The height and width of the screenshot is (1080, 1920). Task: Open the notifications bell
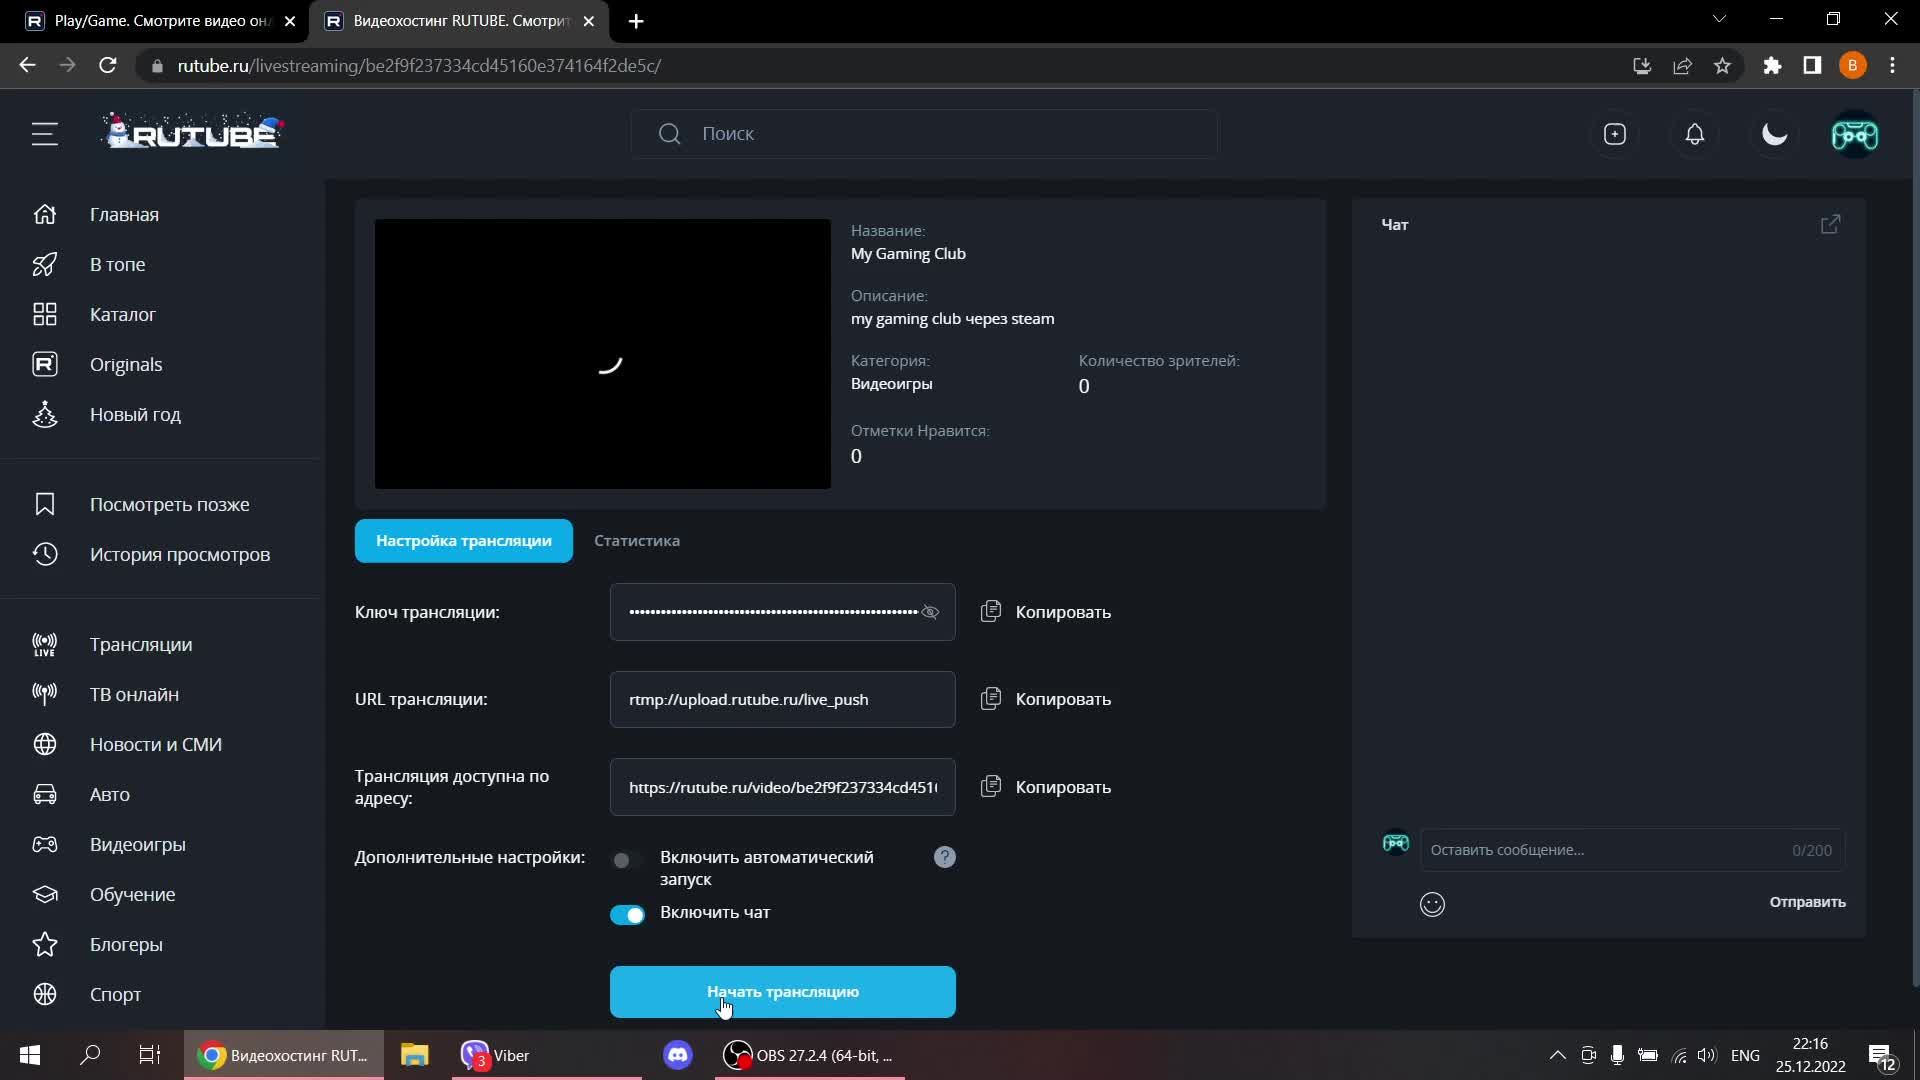tap(1694, 134)
